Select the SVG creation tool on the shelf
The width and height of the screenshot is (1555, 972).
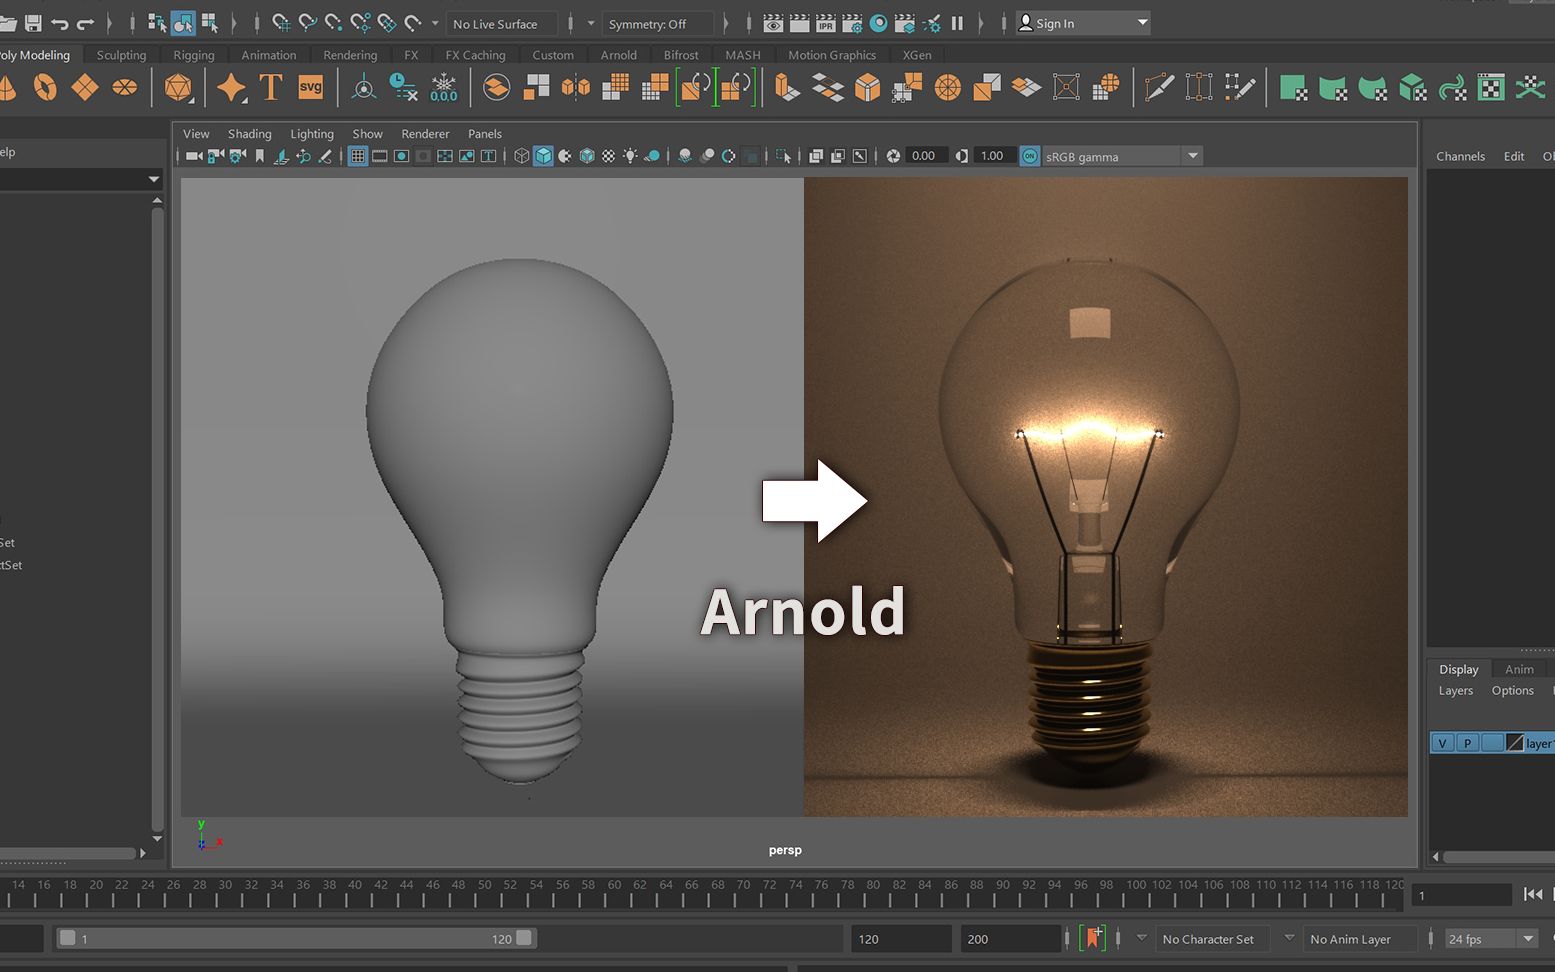point(311,87)
